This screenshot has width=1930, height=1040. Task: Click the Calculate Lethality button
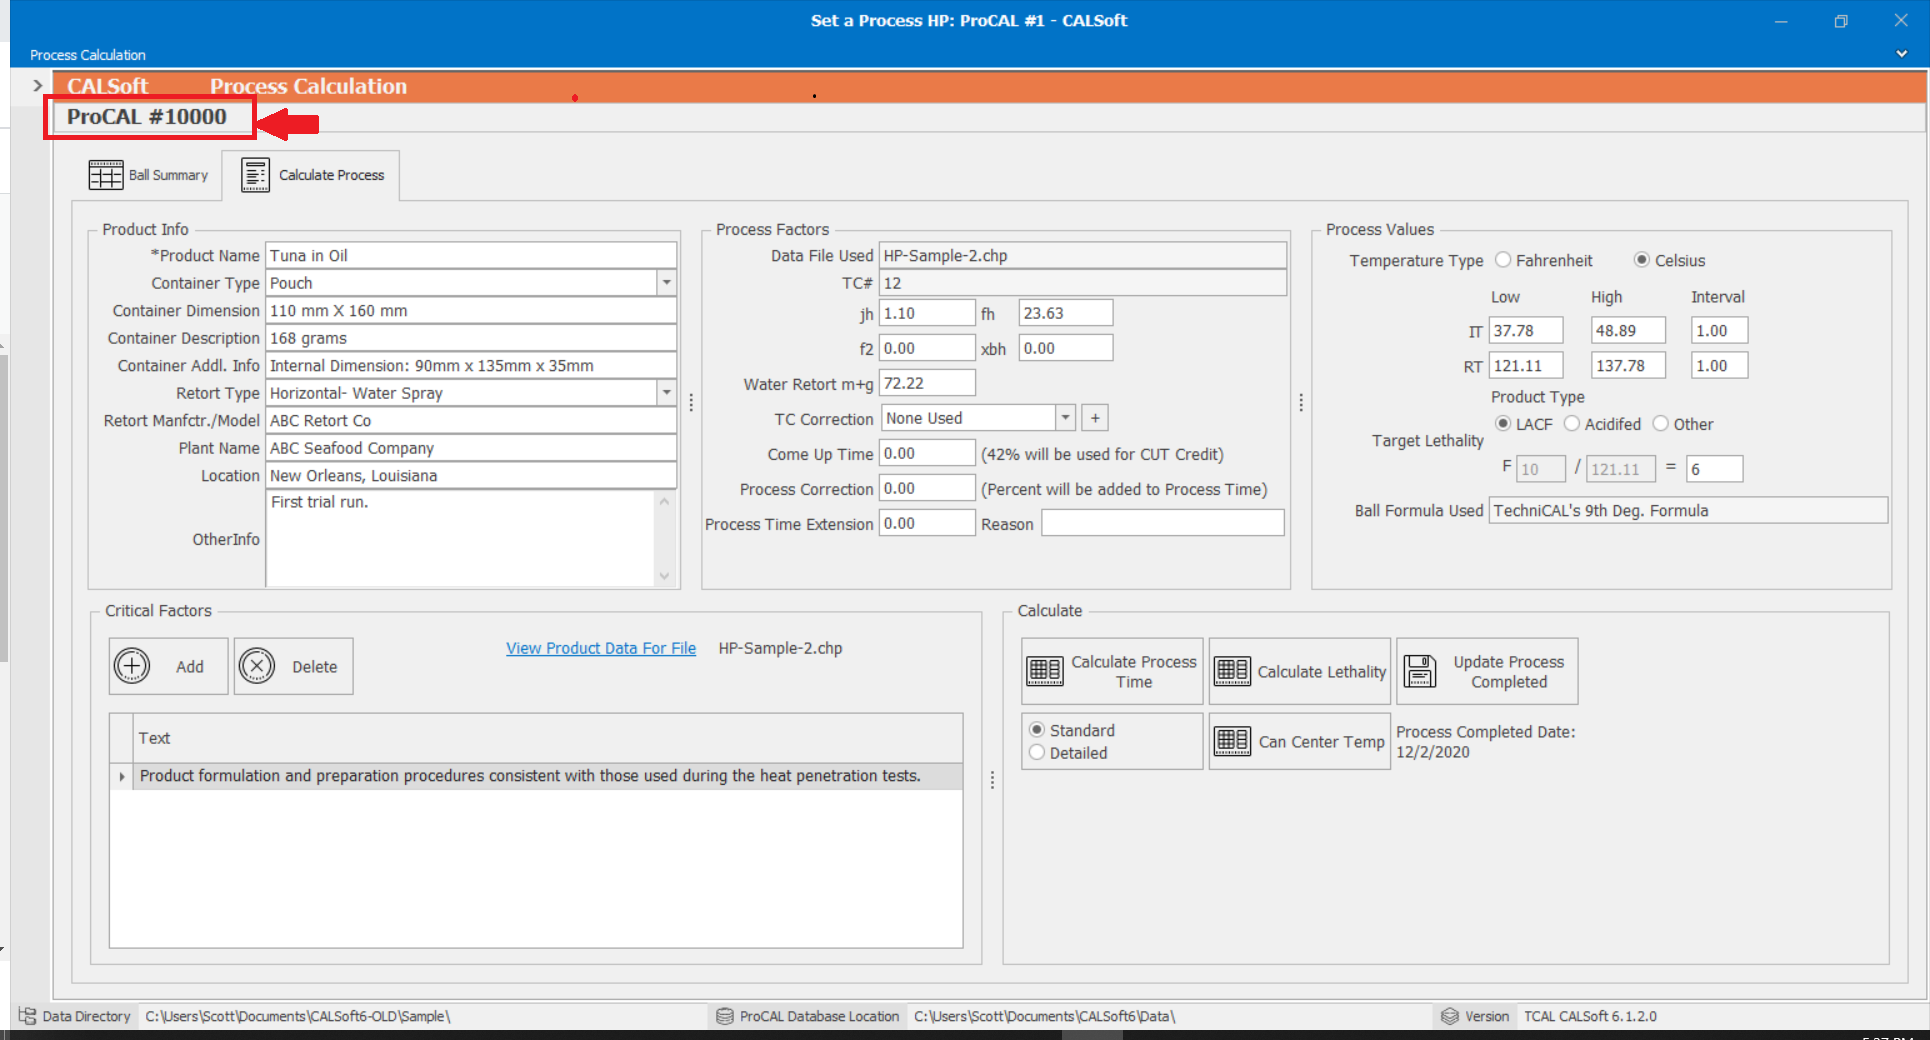coord(1300,671)
